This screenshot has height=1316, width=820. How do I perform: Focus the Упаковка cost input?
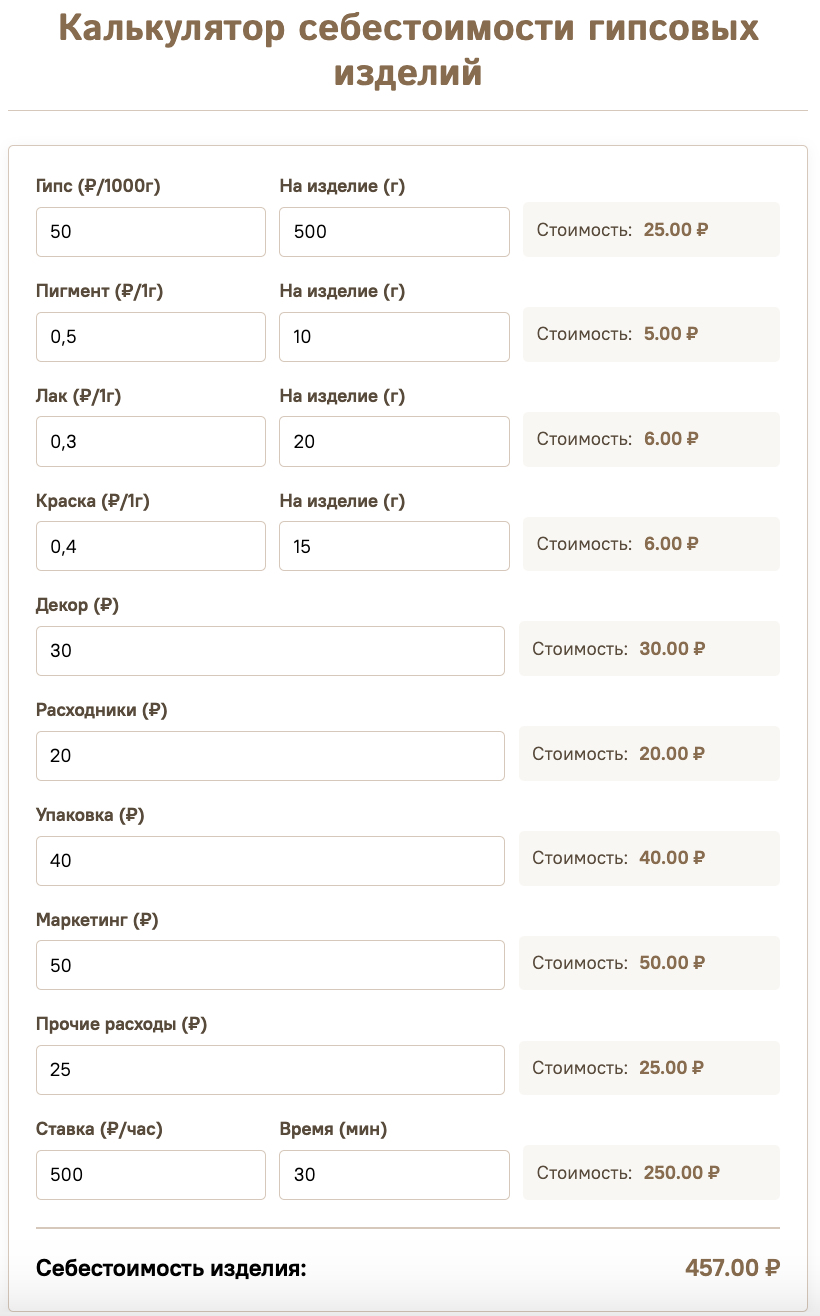point(270,860)
